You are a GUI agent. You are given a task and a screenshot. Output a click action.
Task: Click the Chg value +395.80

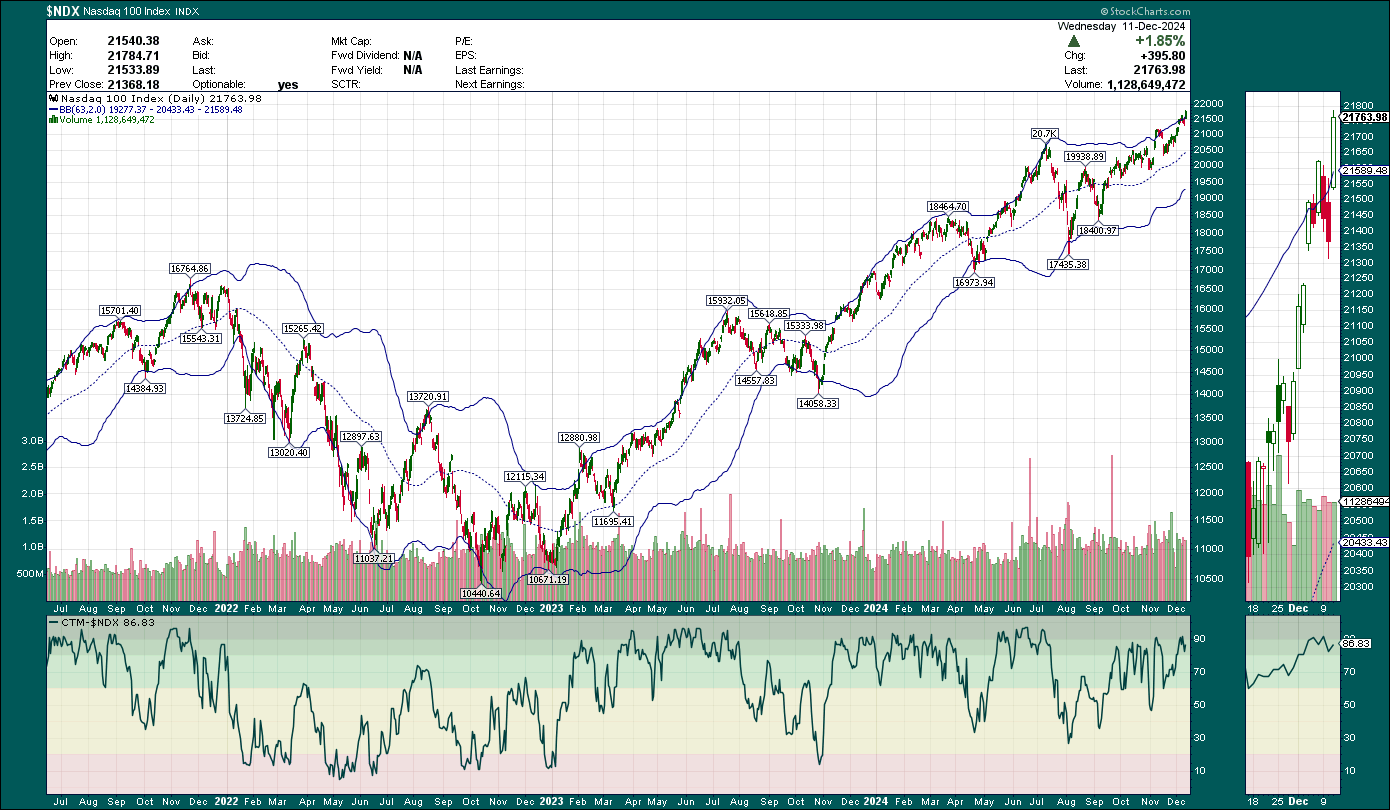pyautogui.click(x=1161, y=56)
